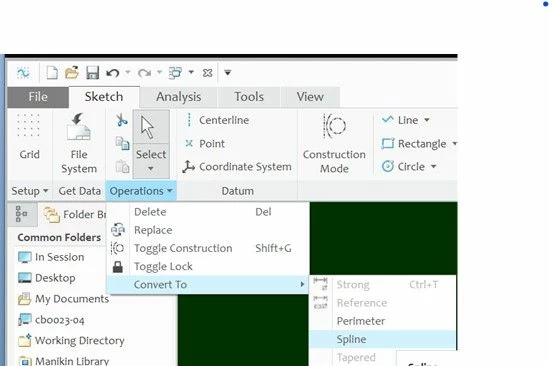Switch to the View tab
The width and height of the screenshot is (549, 366).
coord(310,97)
